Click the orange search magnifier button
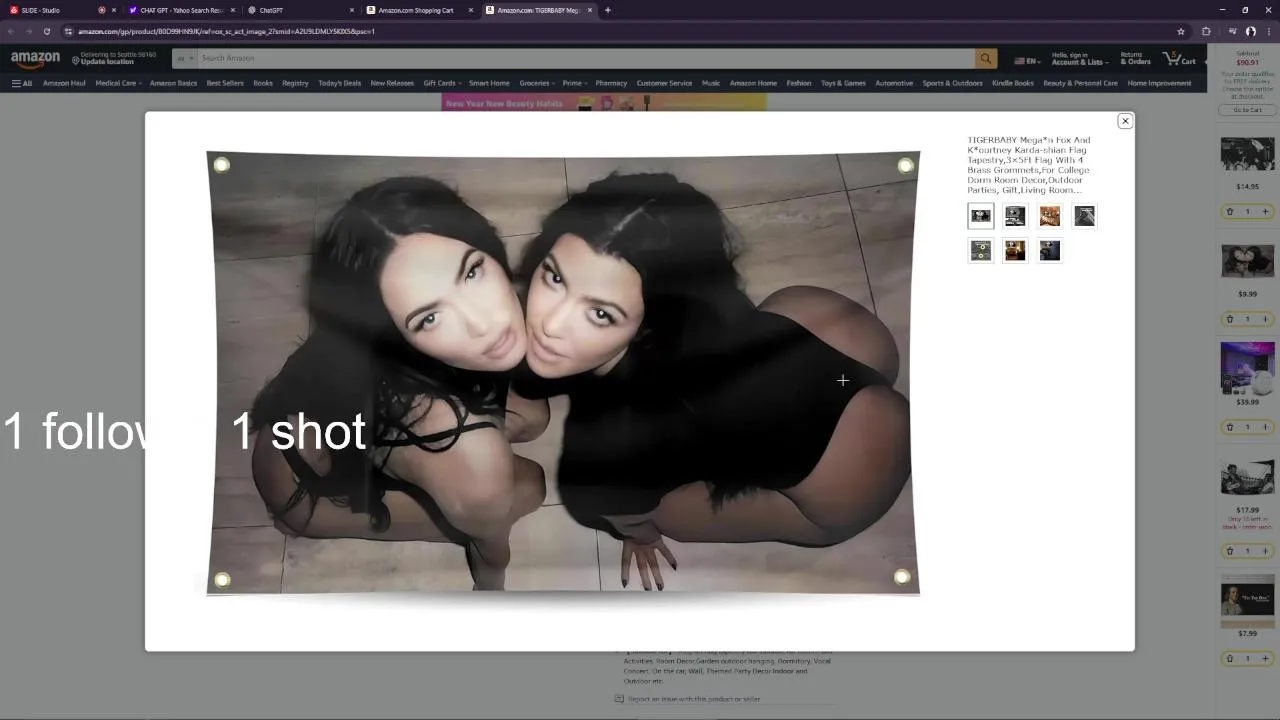1280x720 pixels. point(986,59)
